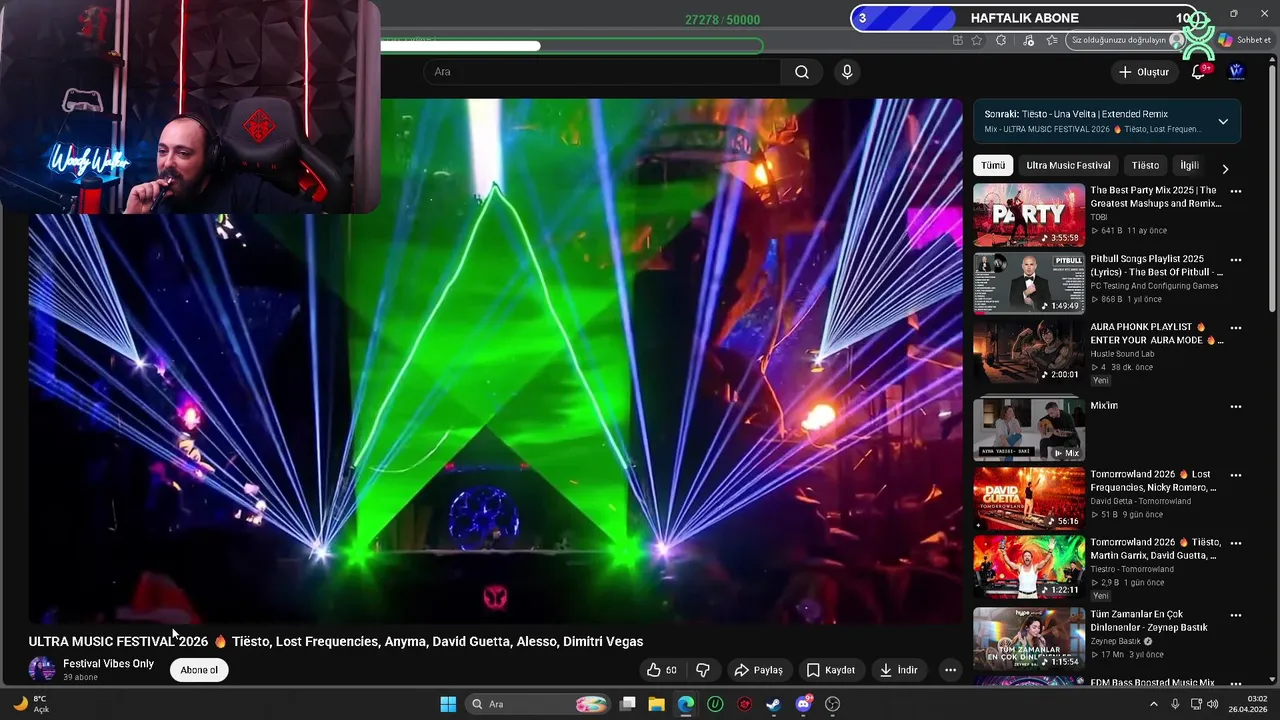Open options for The Best Party Mix 2025
The width and height of the screenshot is (1280, 720).
tap(1236, 191)
